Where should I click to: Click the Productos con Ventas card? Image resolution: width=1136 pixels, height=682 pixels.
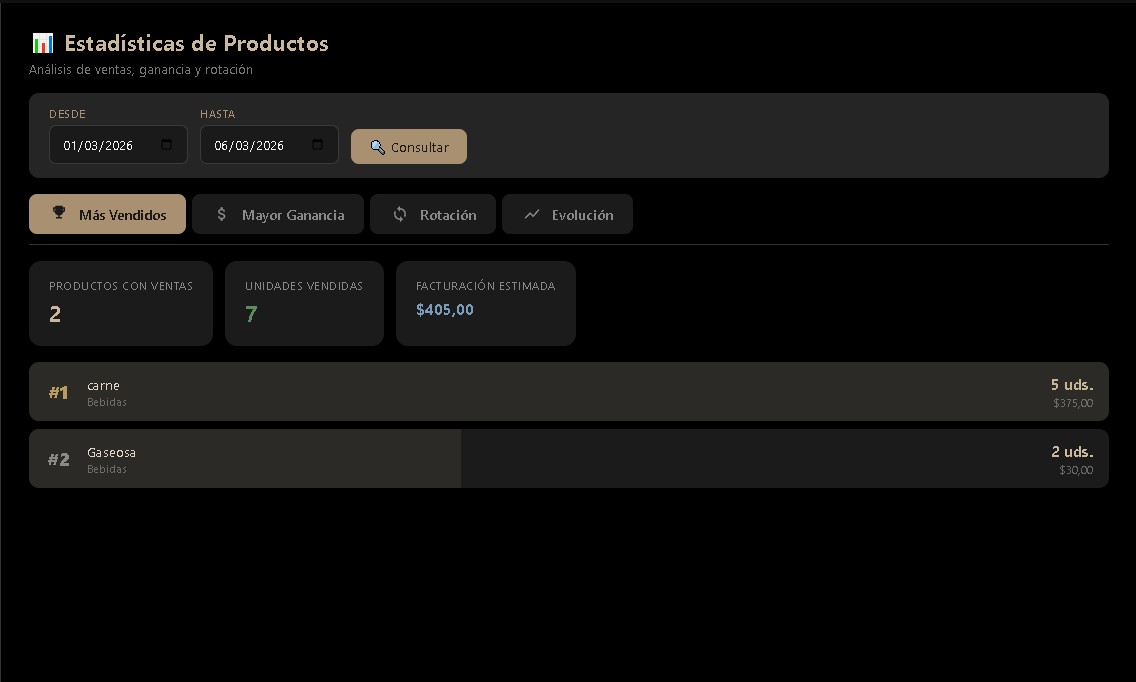(121, 303)
